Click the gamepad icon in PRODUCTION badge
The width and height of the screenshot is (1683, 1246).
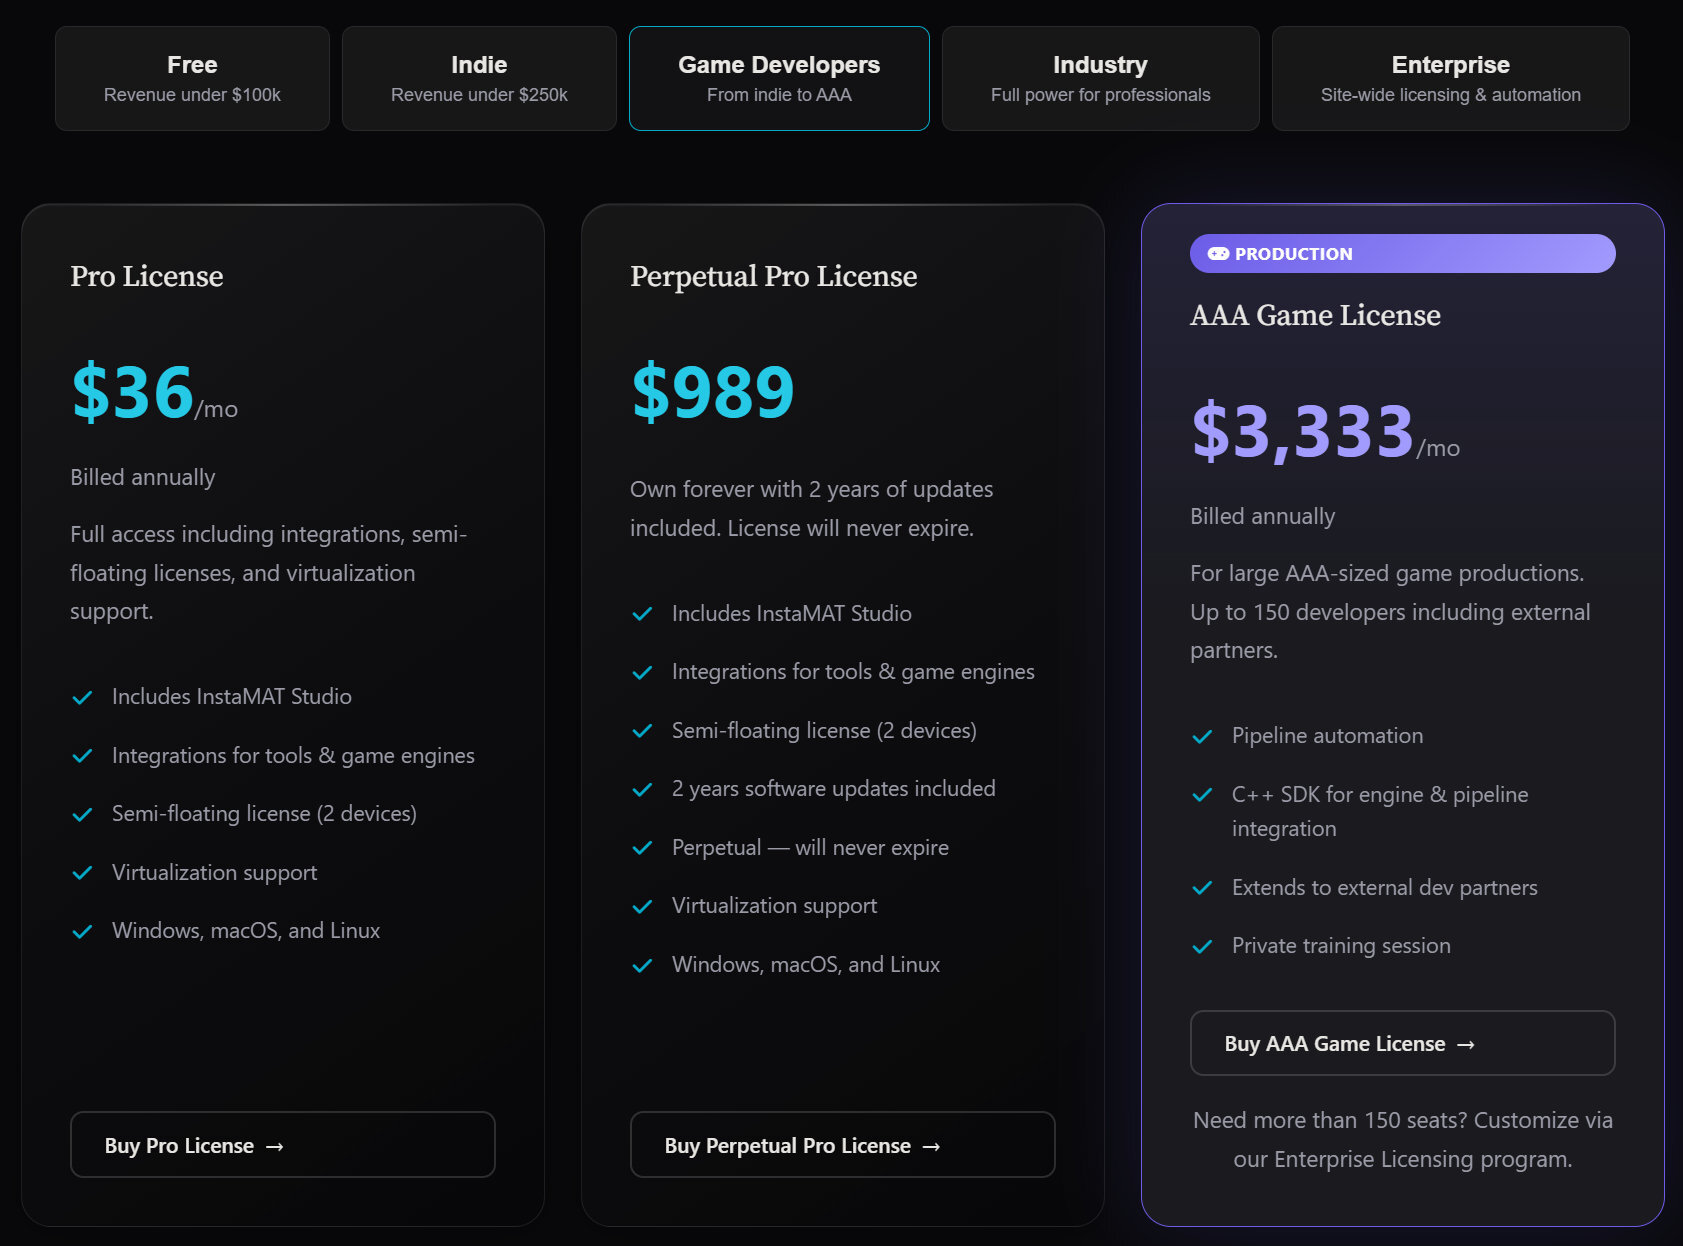point(1218,254)
